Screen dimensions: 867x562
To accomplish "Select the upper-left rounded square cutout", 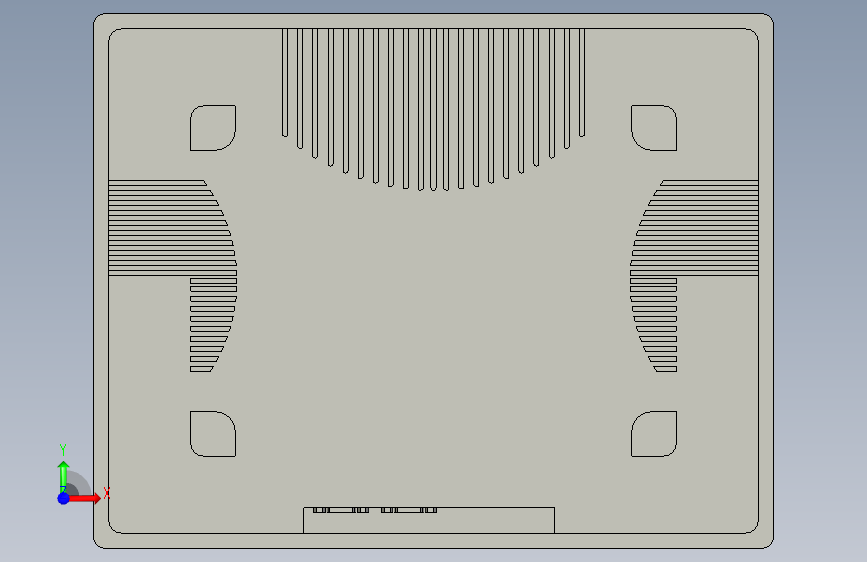I will [213, 128].
